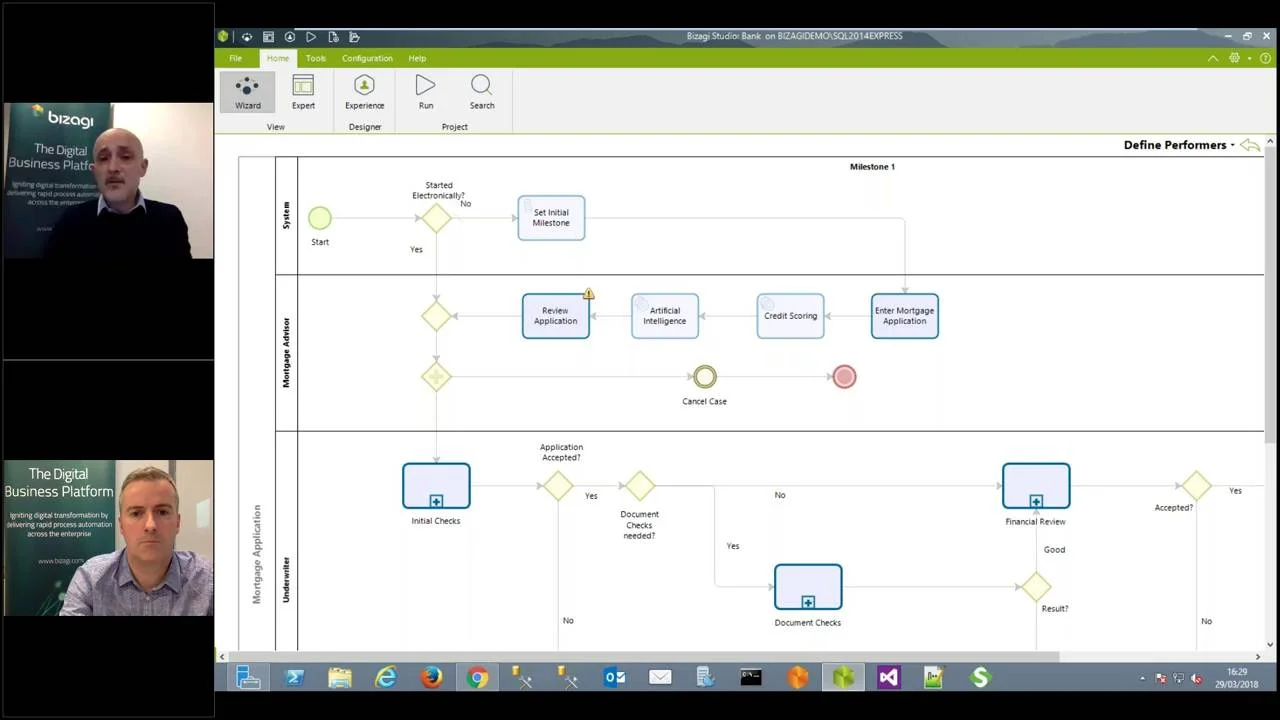
Task: Expand the Define Performers dropdown
Action: [1232, 146]
